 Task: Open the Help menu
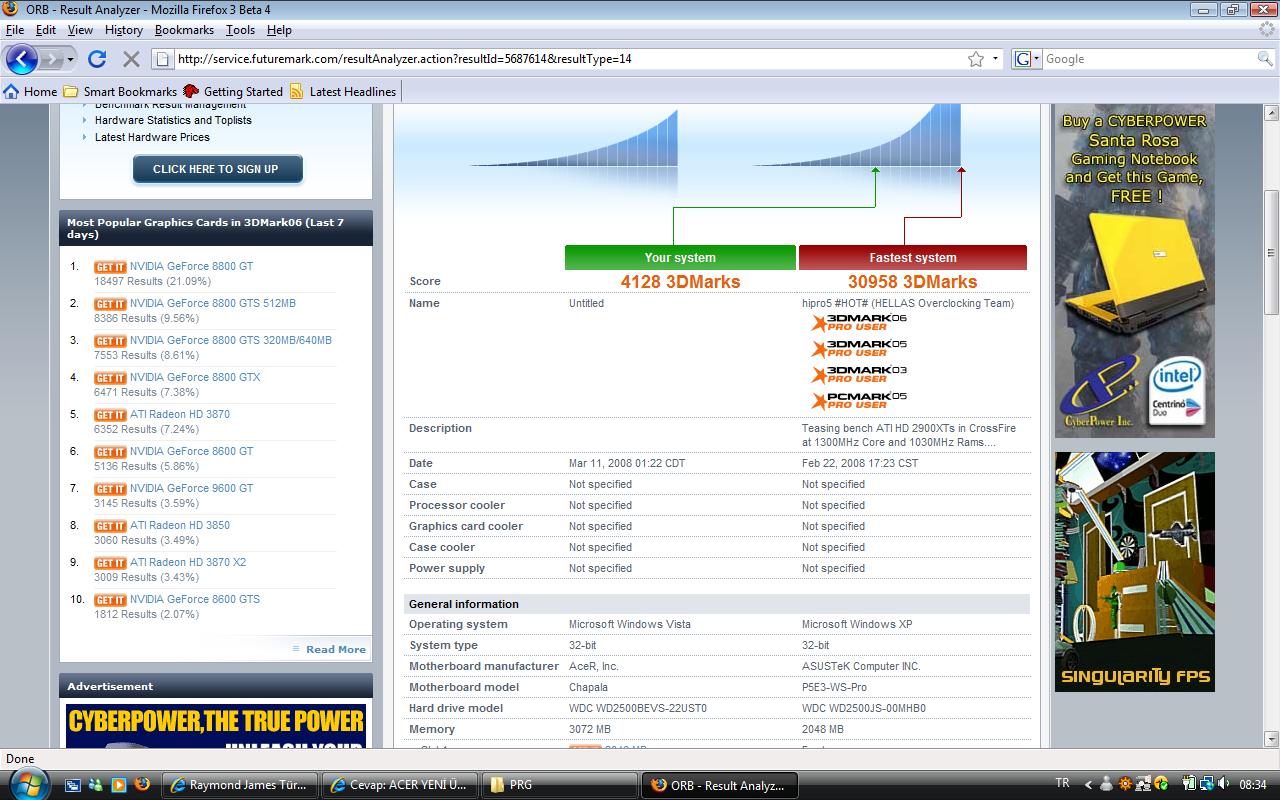pos(279,30)
